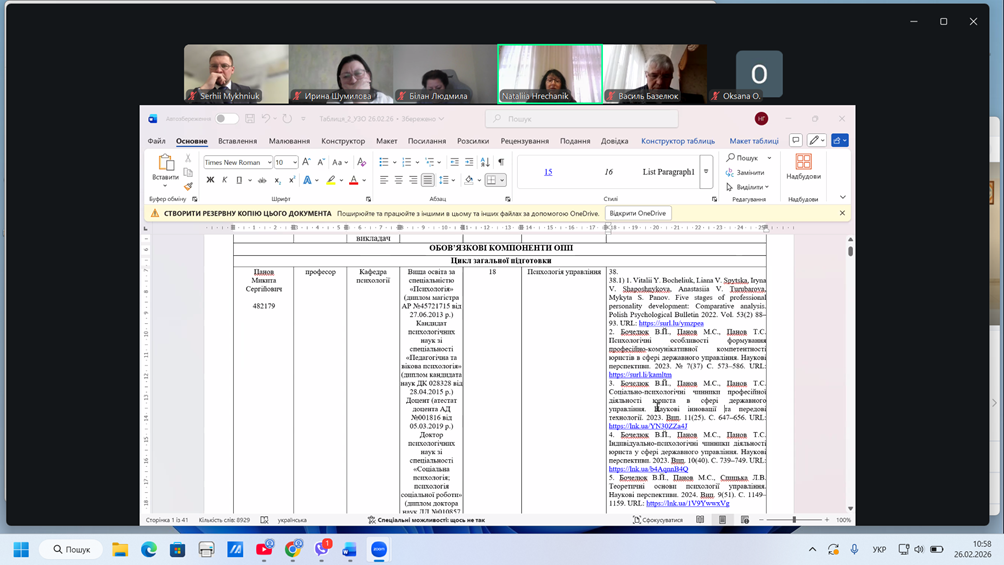Toggle italic text formatting
Image resolution: width=1004 pixels, height=565 pixels.
225,181
